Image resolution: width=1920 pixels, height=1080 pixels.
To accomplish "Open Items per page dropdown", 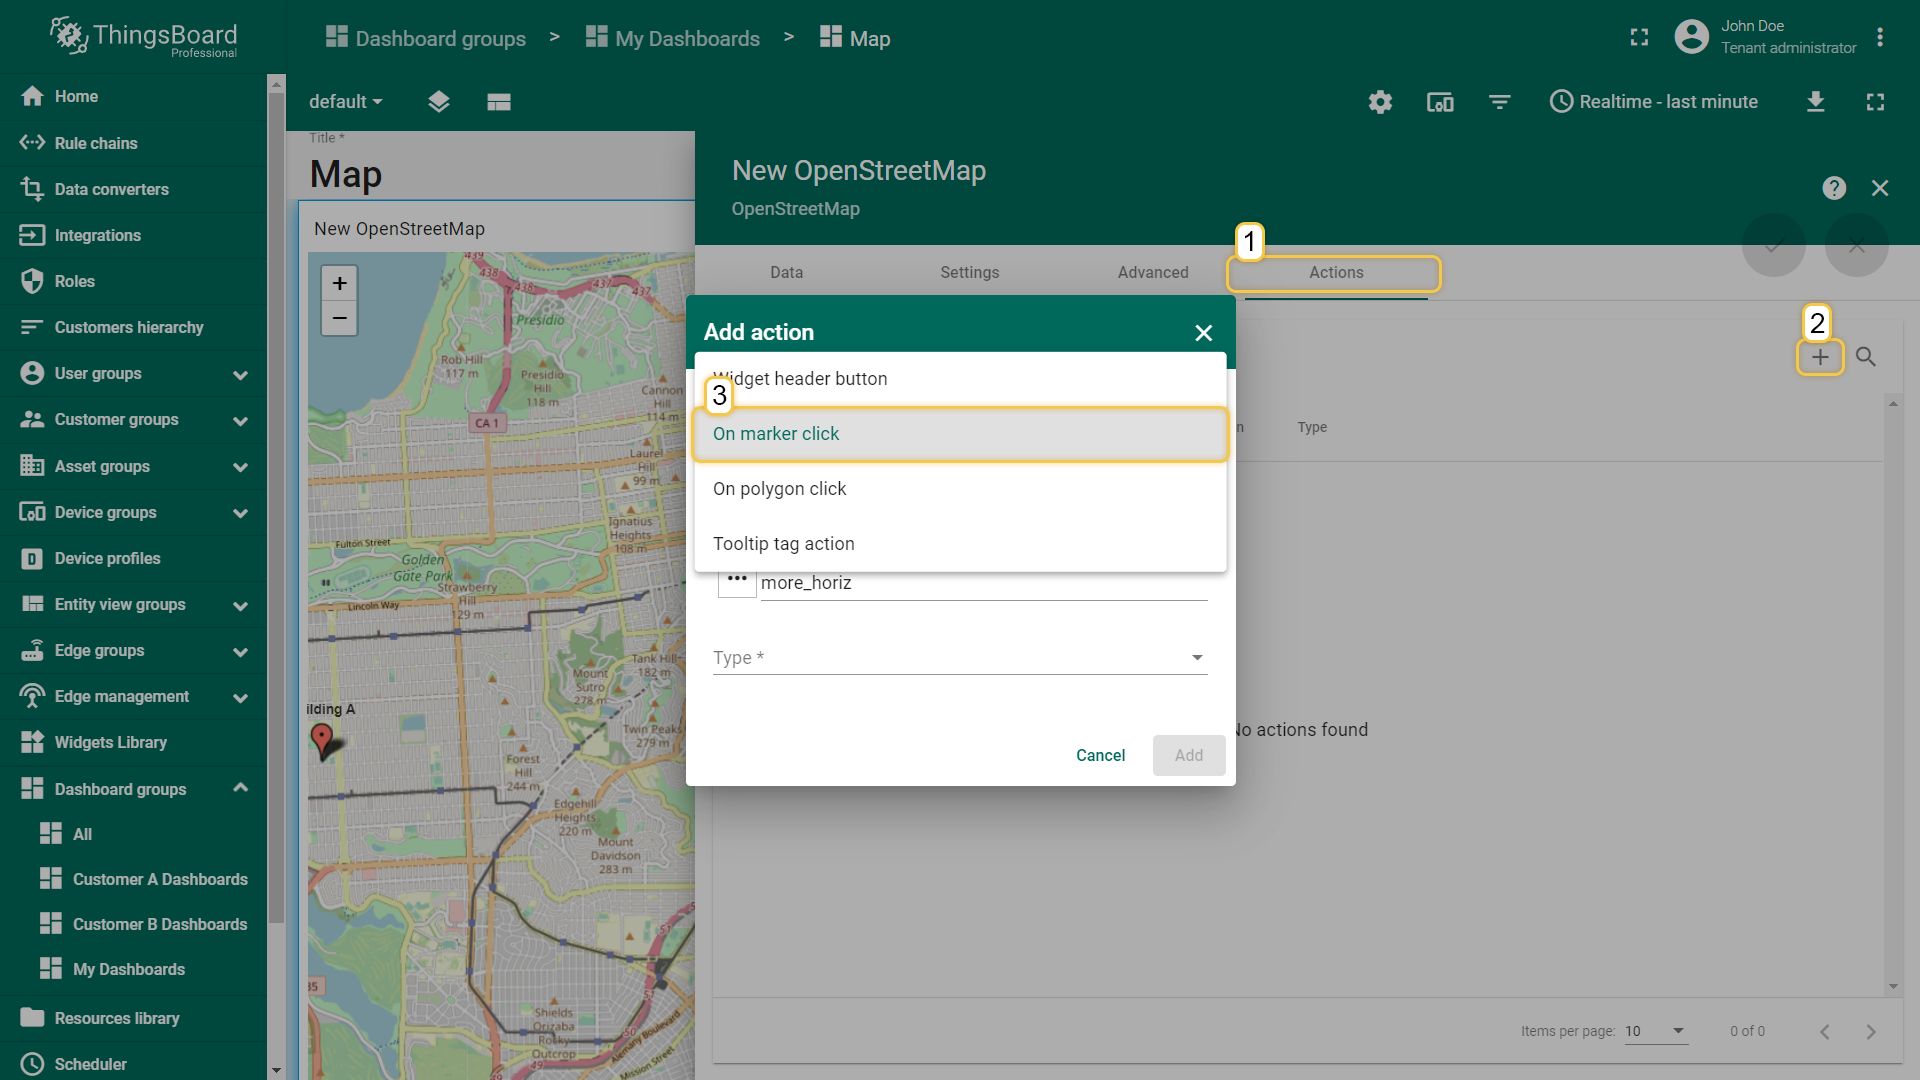I will click(x=1656, y=1031).
